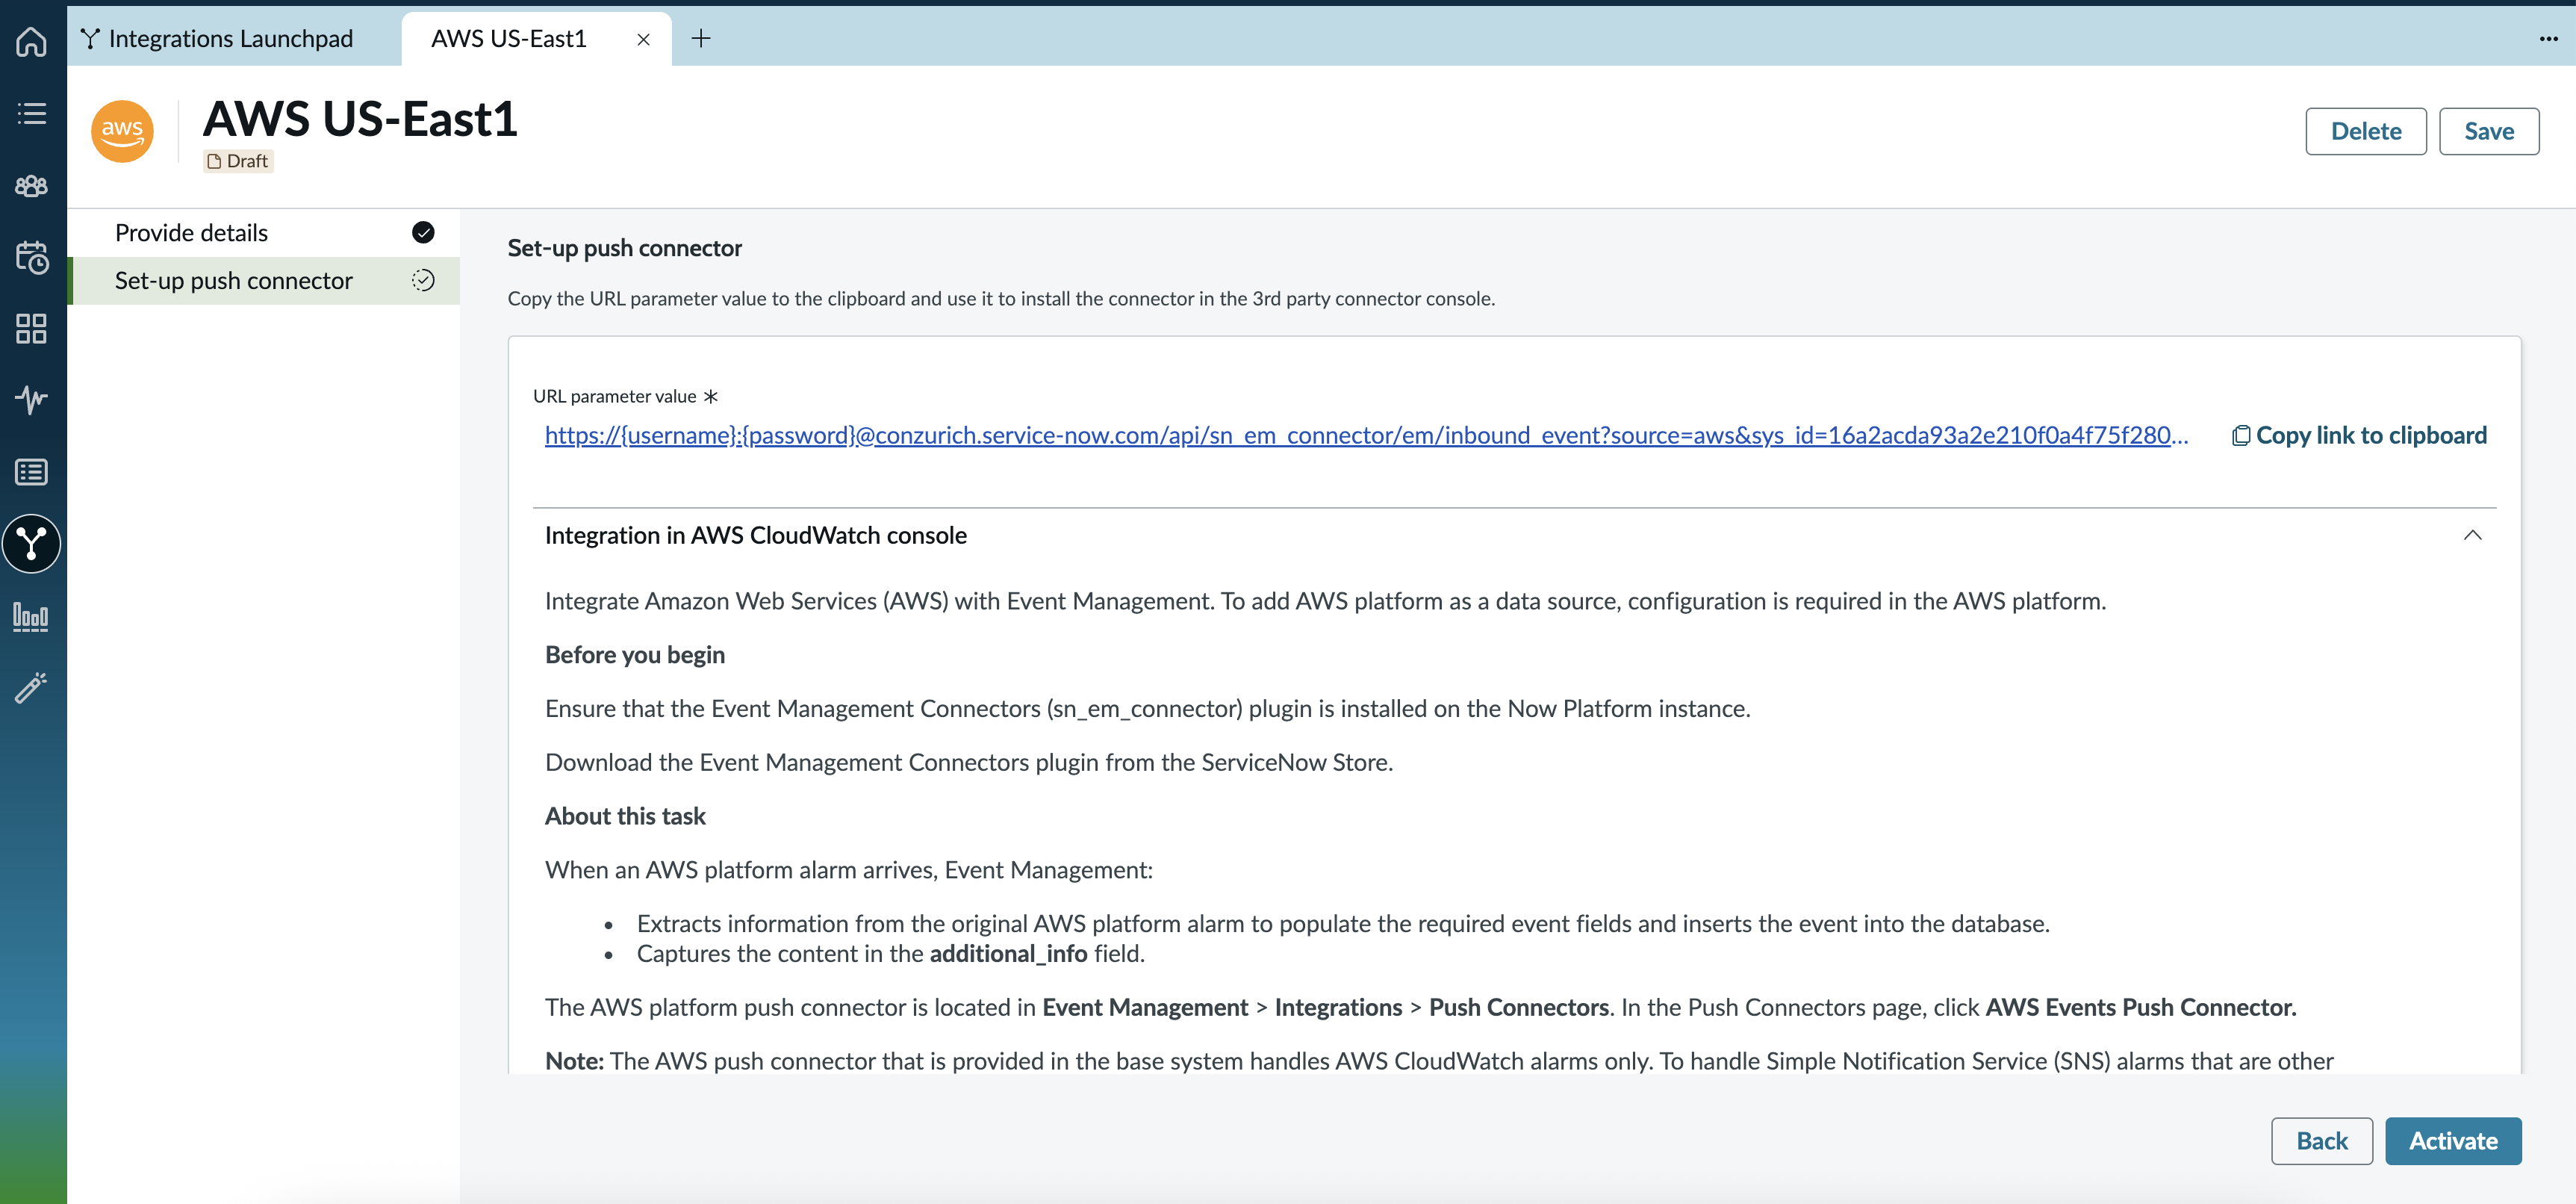Screen dimensions: 2576x1204
Task: Open the more options ellipsis menu
Action: [2548, 38]
